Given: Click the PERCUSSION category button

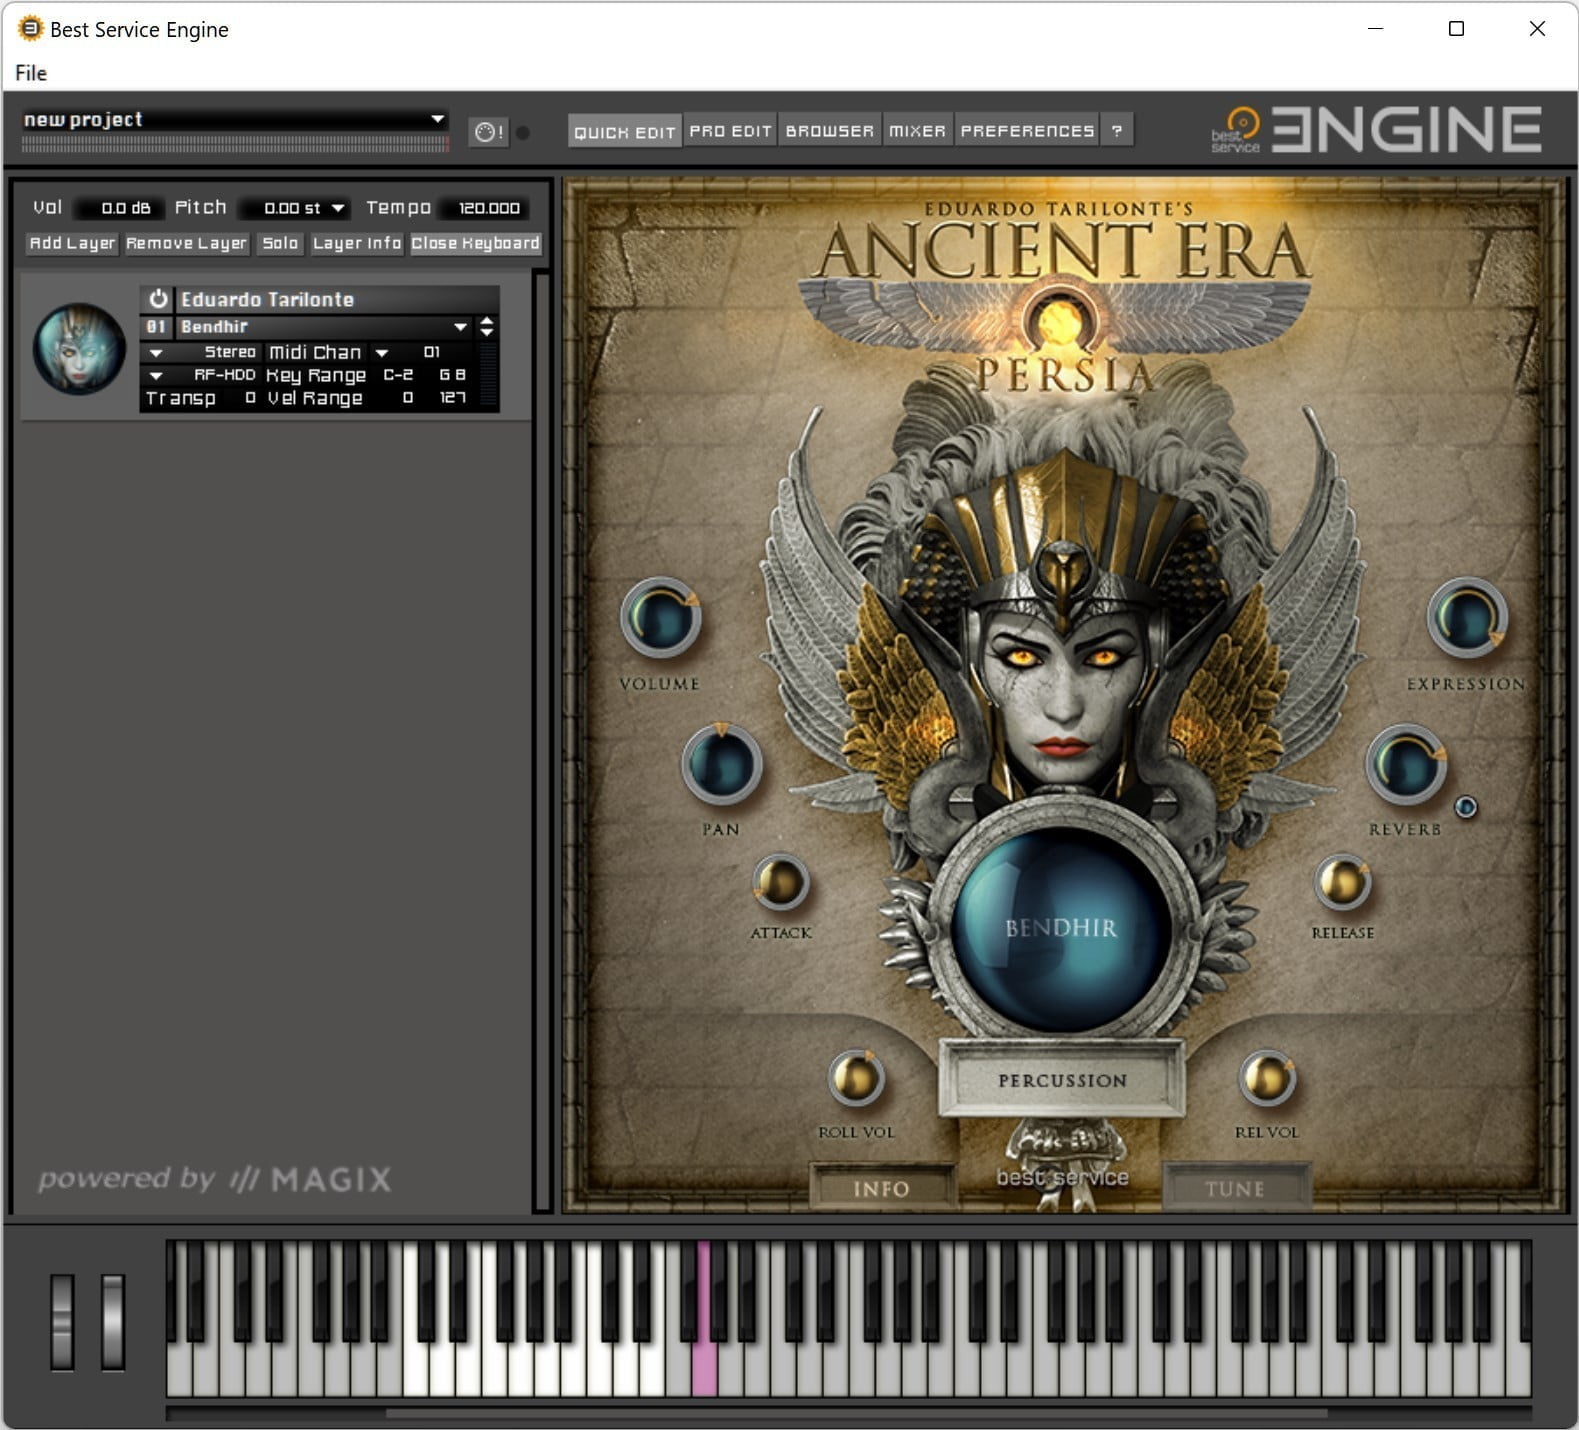Looking at the screenshot, I should (1062, 1080).
